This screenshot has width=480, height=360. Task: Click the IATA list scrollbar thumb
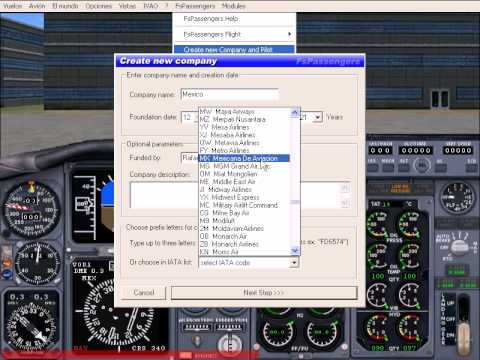pyautogui.click(x=295, y=202)
